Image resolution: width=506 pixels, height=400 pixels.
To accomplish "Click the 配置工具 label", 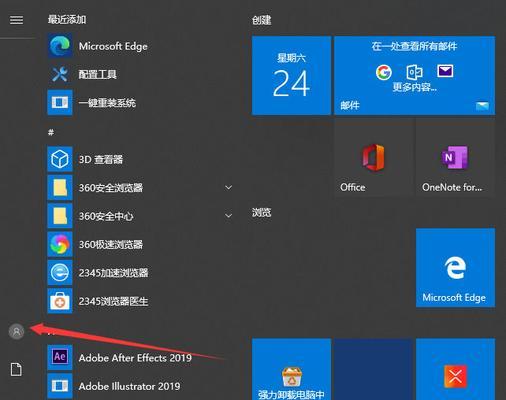I will coord(97,74).
